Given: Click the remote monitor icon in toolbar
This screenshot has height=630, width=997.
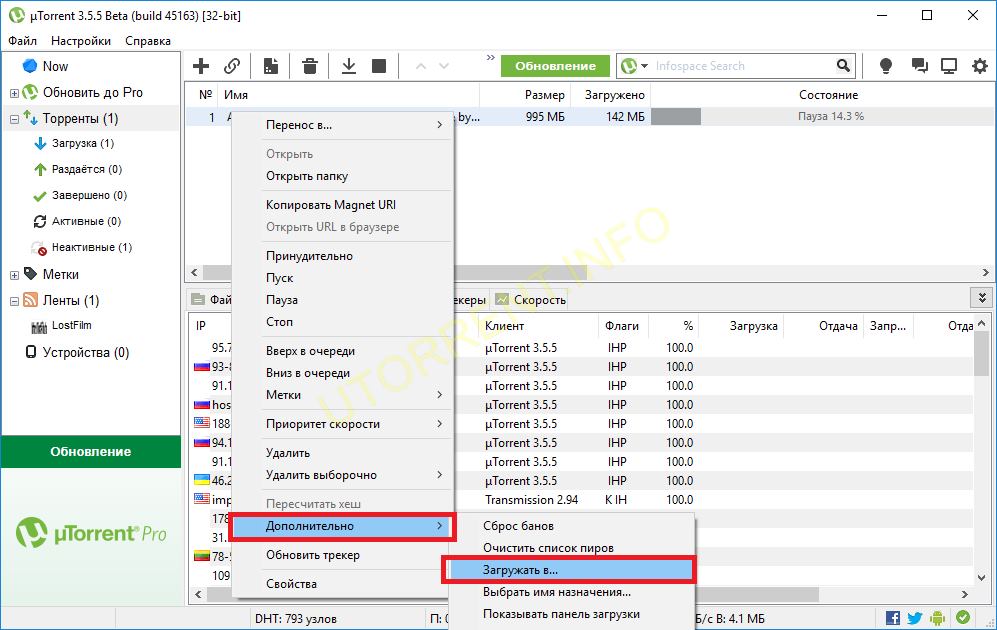Looking at the screenshot, I should (x=949, y=65).
